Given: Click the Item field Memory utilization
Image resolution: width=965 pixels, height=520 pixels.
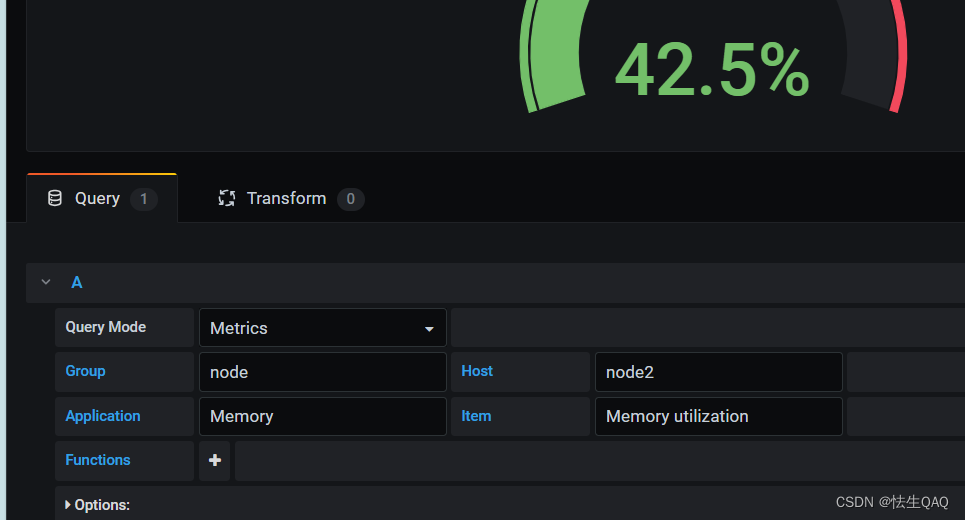Looking at the screenshot, I should click(718, 417).
